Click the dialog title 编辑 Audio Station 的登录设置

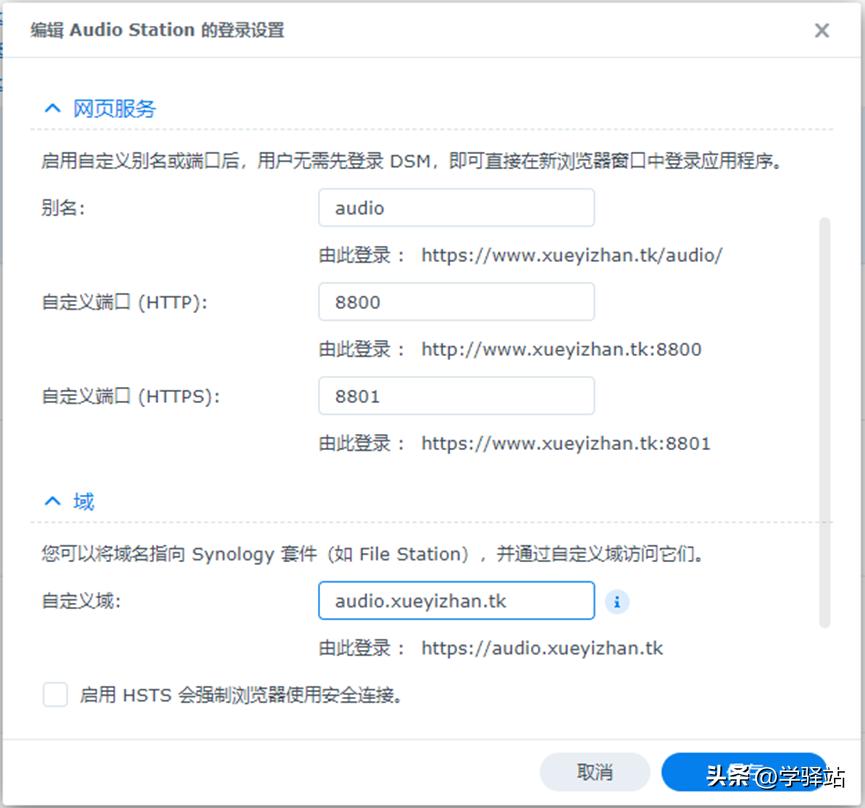(x=155, y=30)
